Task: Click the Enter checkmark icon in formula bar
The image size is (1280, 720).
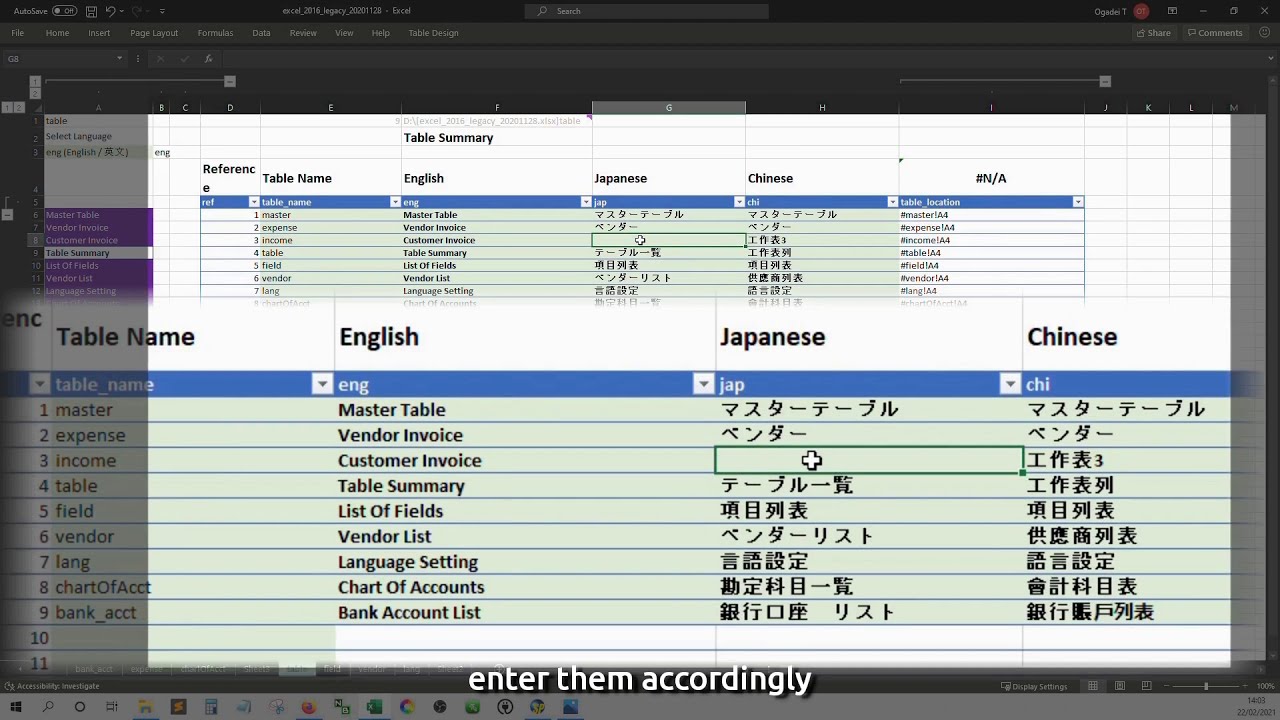Action: click(186, 59)
